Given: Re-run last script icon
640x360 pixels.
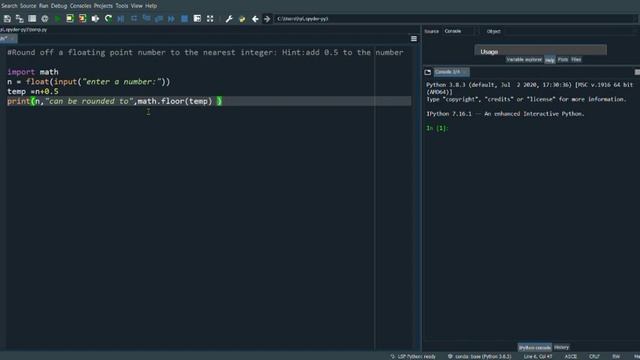Looking at the screenshot, I should coord(108,19).
